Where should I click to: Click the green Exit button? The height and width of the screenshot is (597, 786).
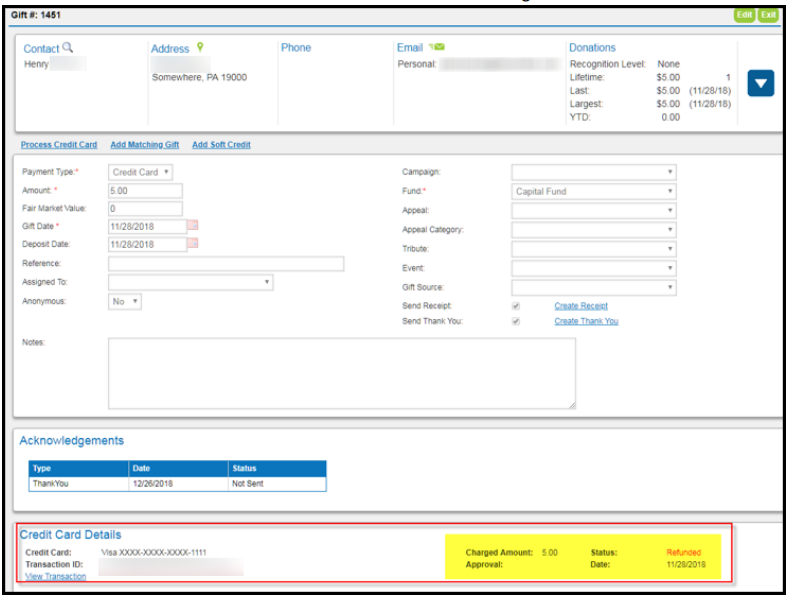tap(768, 15)
